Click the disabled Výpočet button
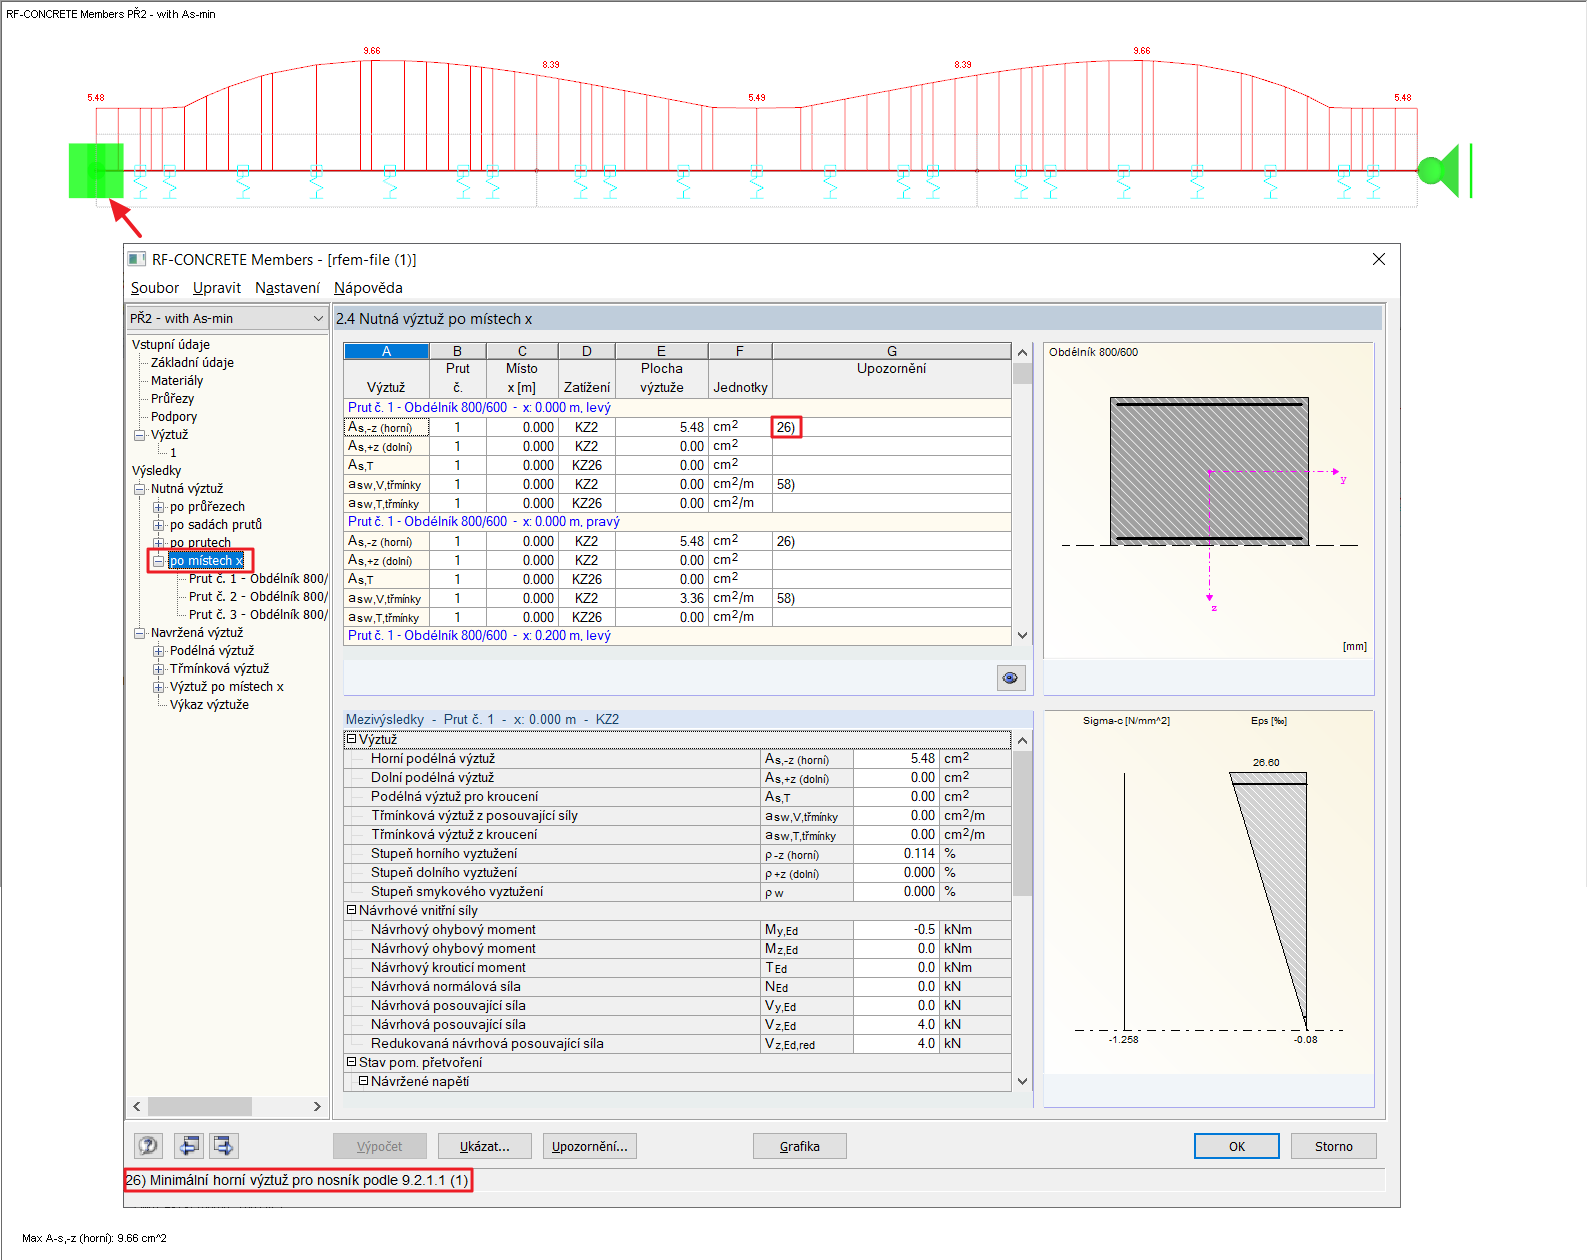This screenshot has height=1260, width=1588. 380,1146
